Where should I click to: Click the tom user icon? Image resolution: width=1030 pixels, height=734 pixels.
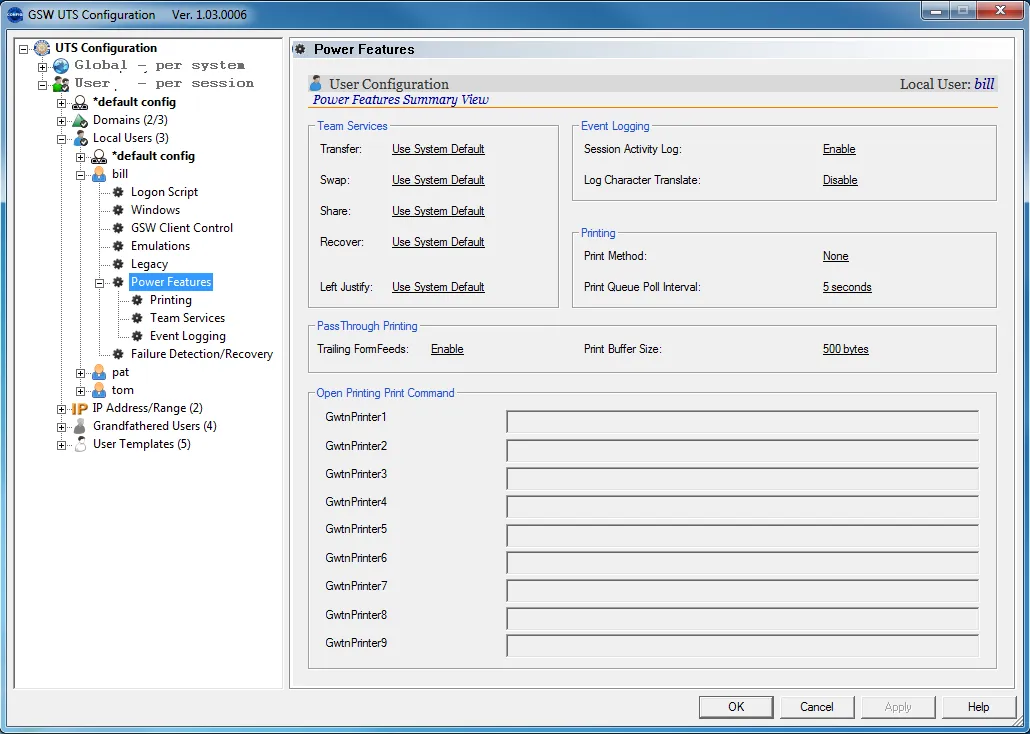(99, 390)
